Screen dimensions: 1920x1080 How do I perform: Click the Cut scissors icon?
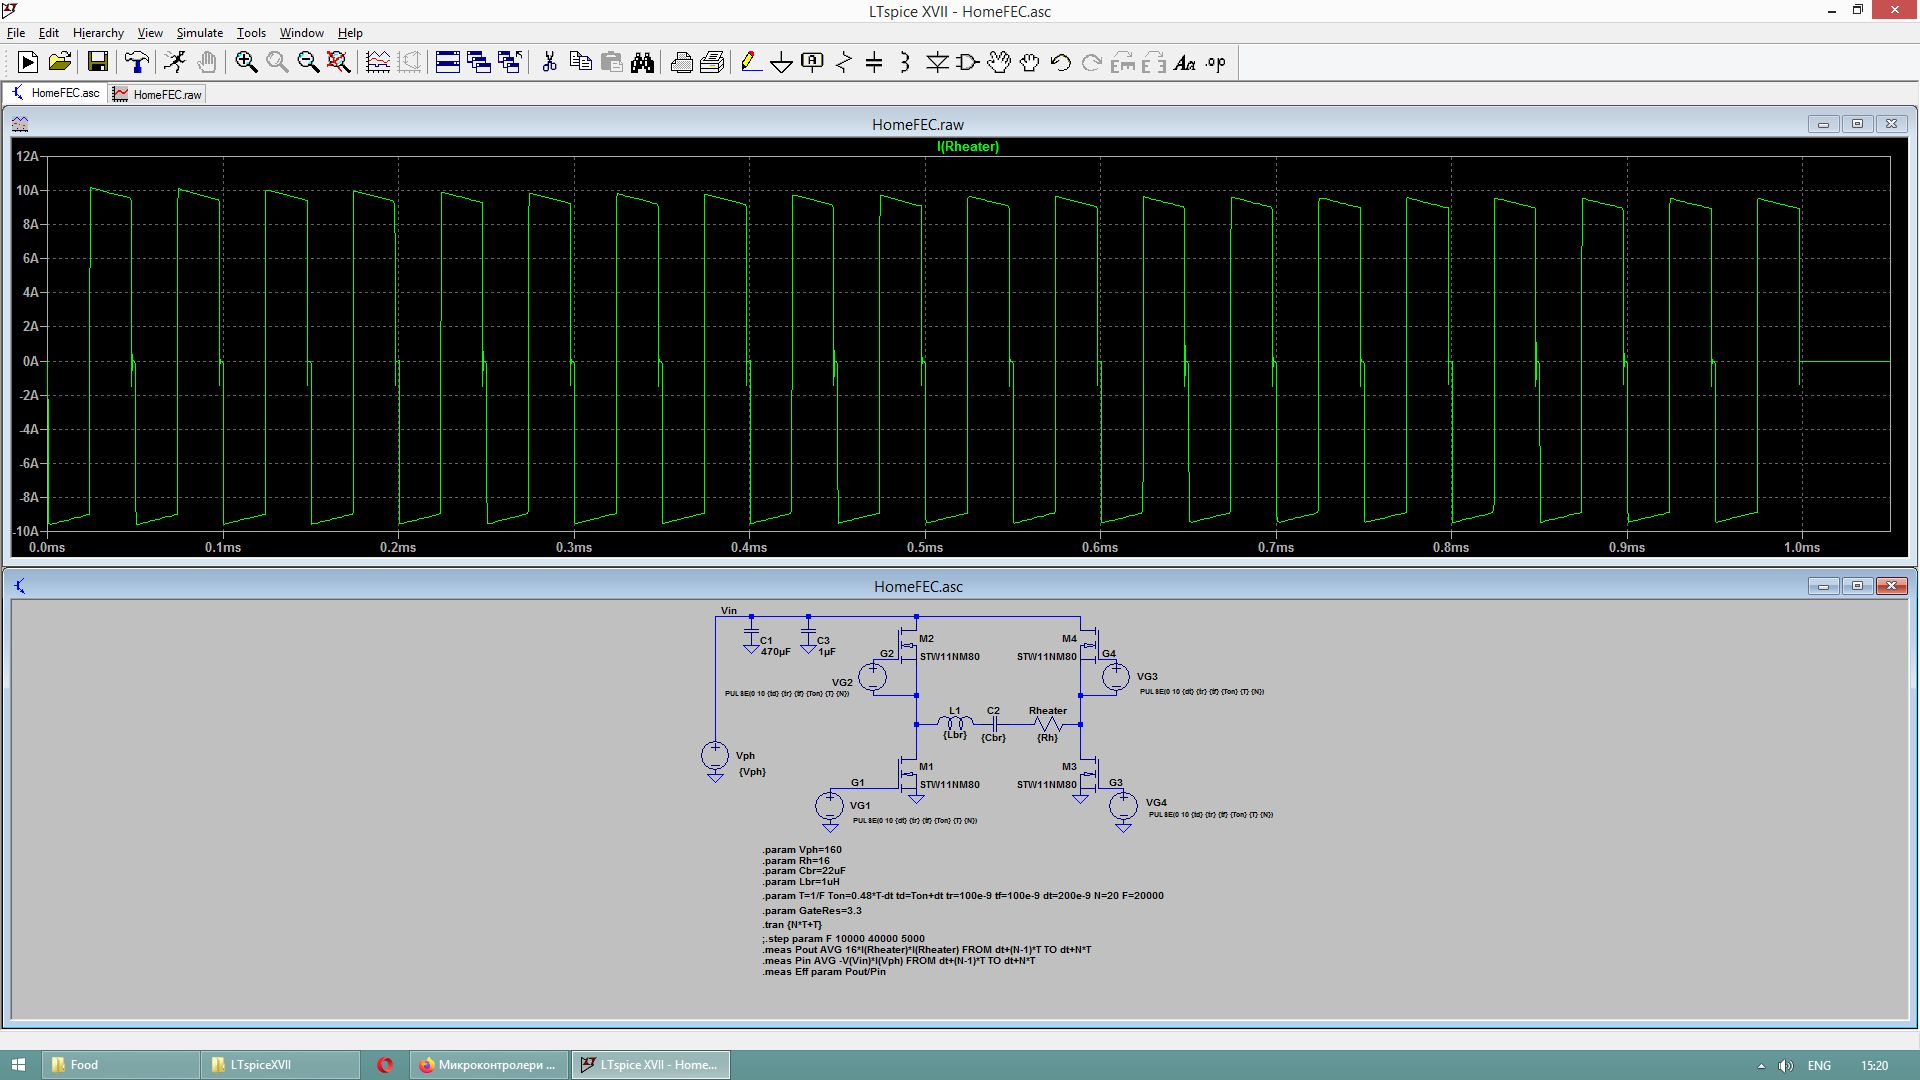tap(549, 63)
